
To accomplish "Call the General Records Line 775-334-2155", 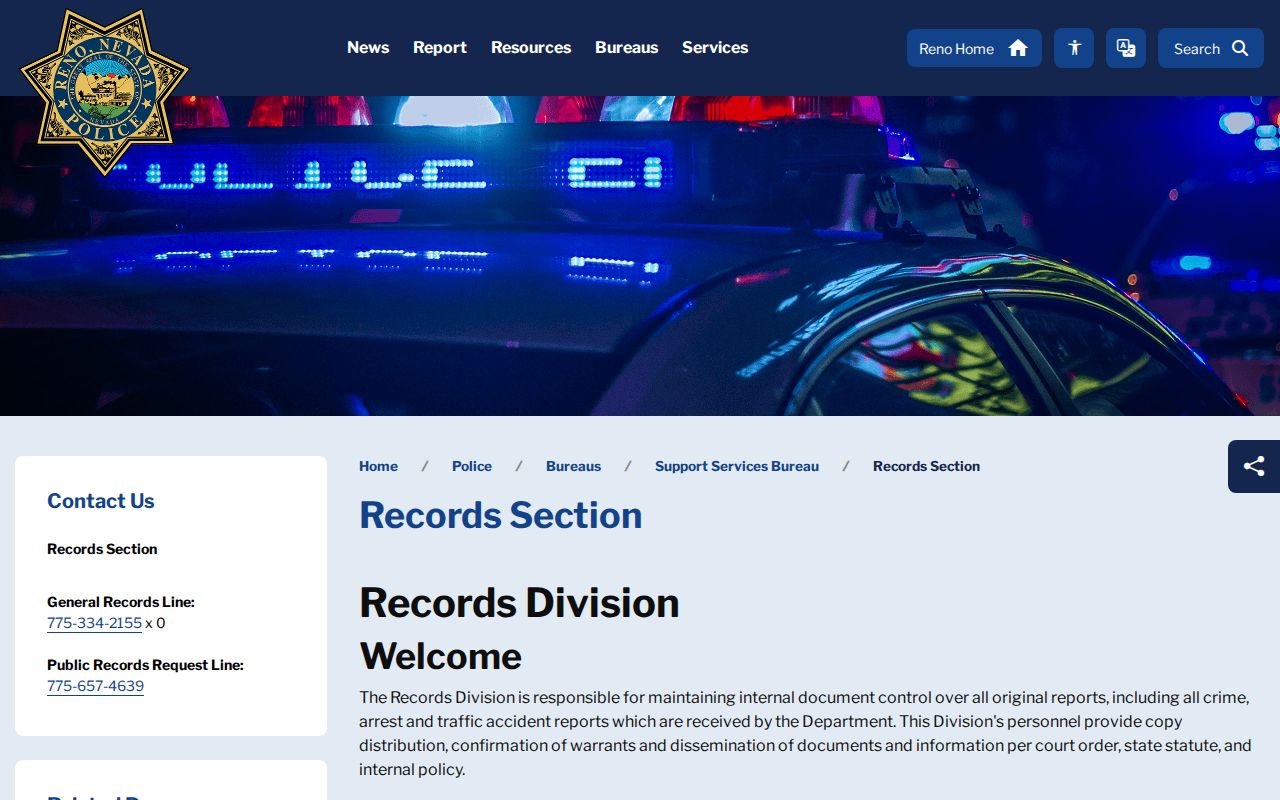I will (94, 623).
